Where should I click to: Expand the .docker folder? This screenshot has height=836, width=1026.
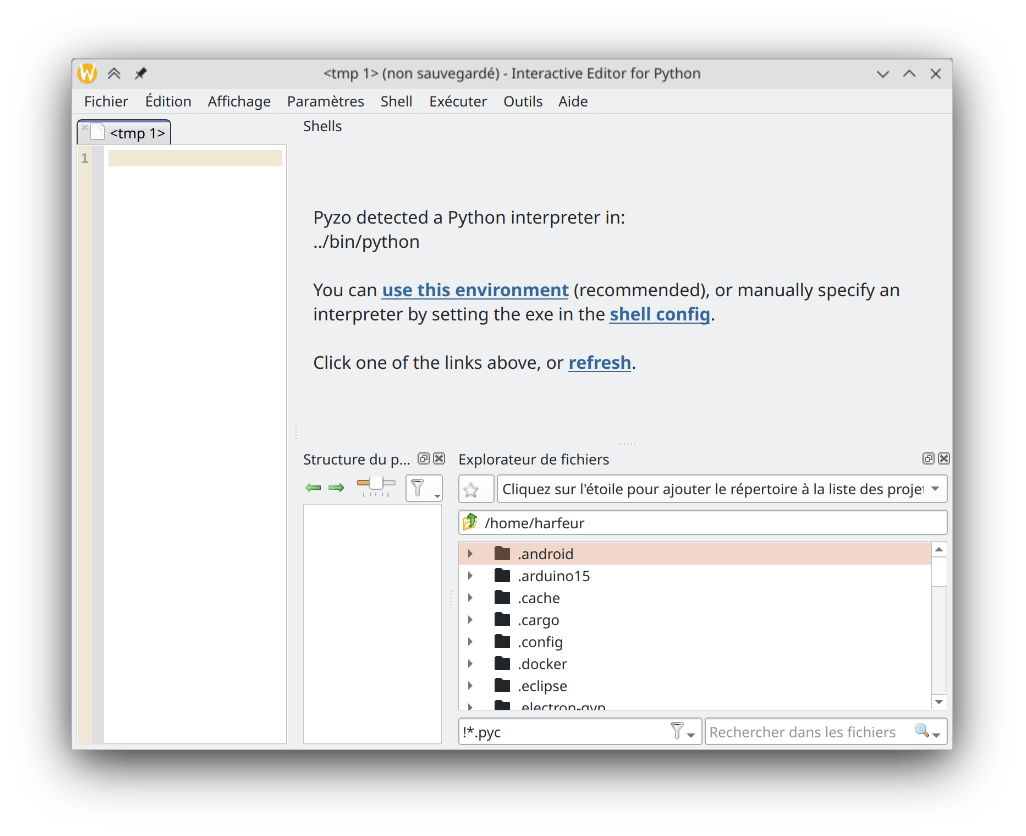pyautogui.click(x=470, y=664)
